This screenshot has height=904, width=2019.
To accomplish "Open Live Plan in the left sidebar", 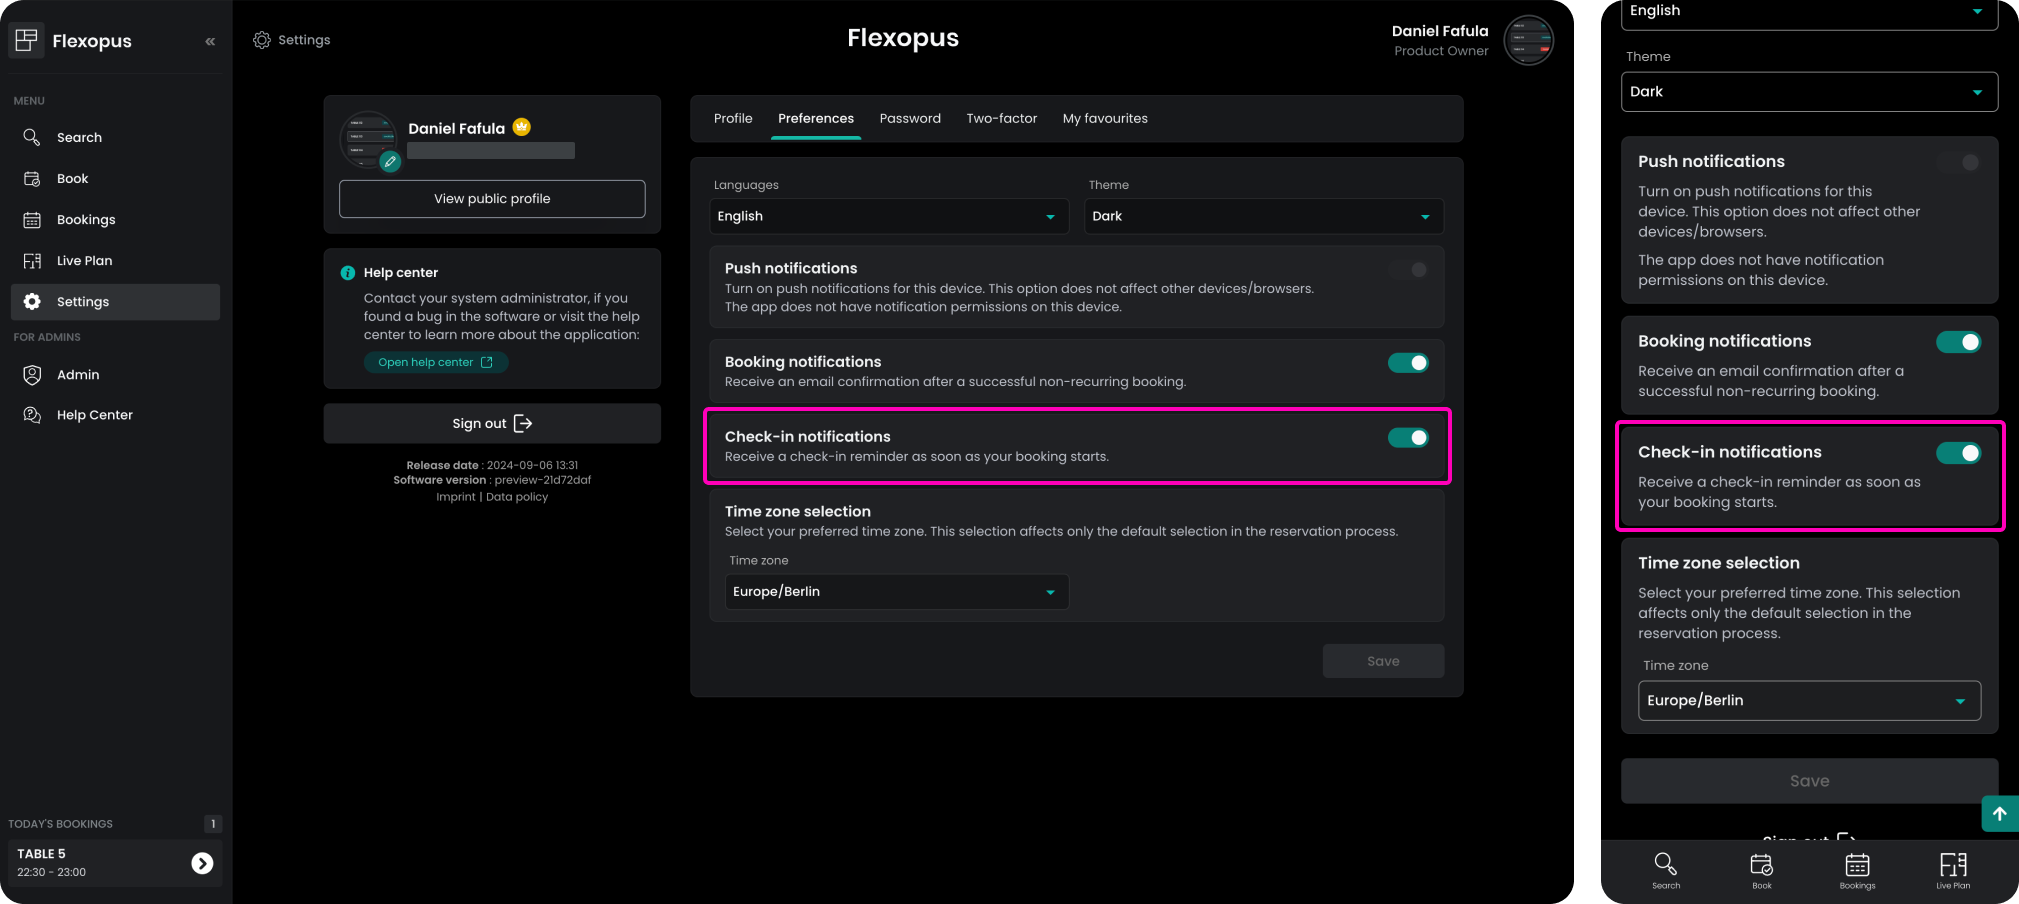I will [84, 261].
